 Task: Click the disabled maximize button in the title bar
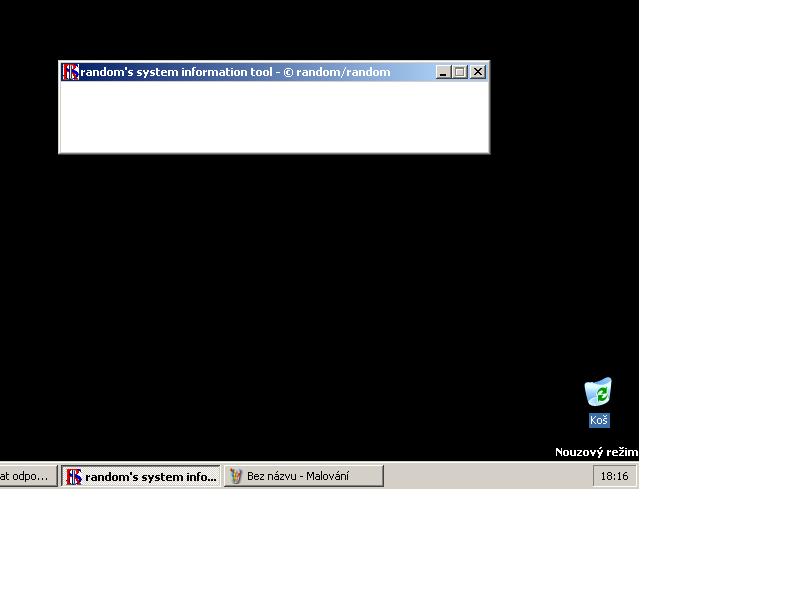click(x=460, y=72)
